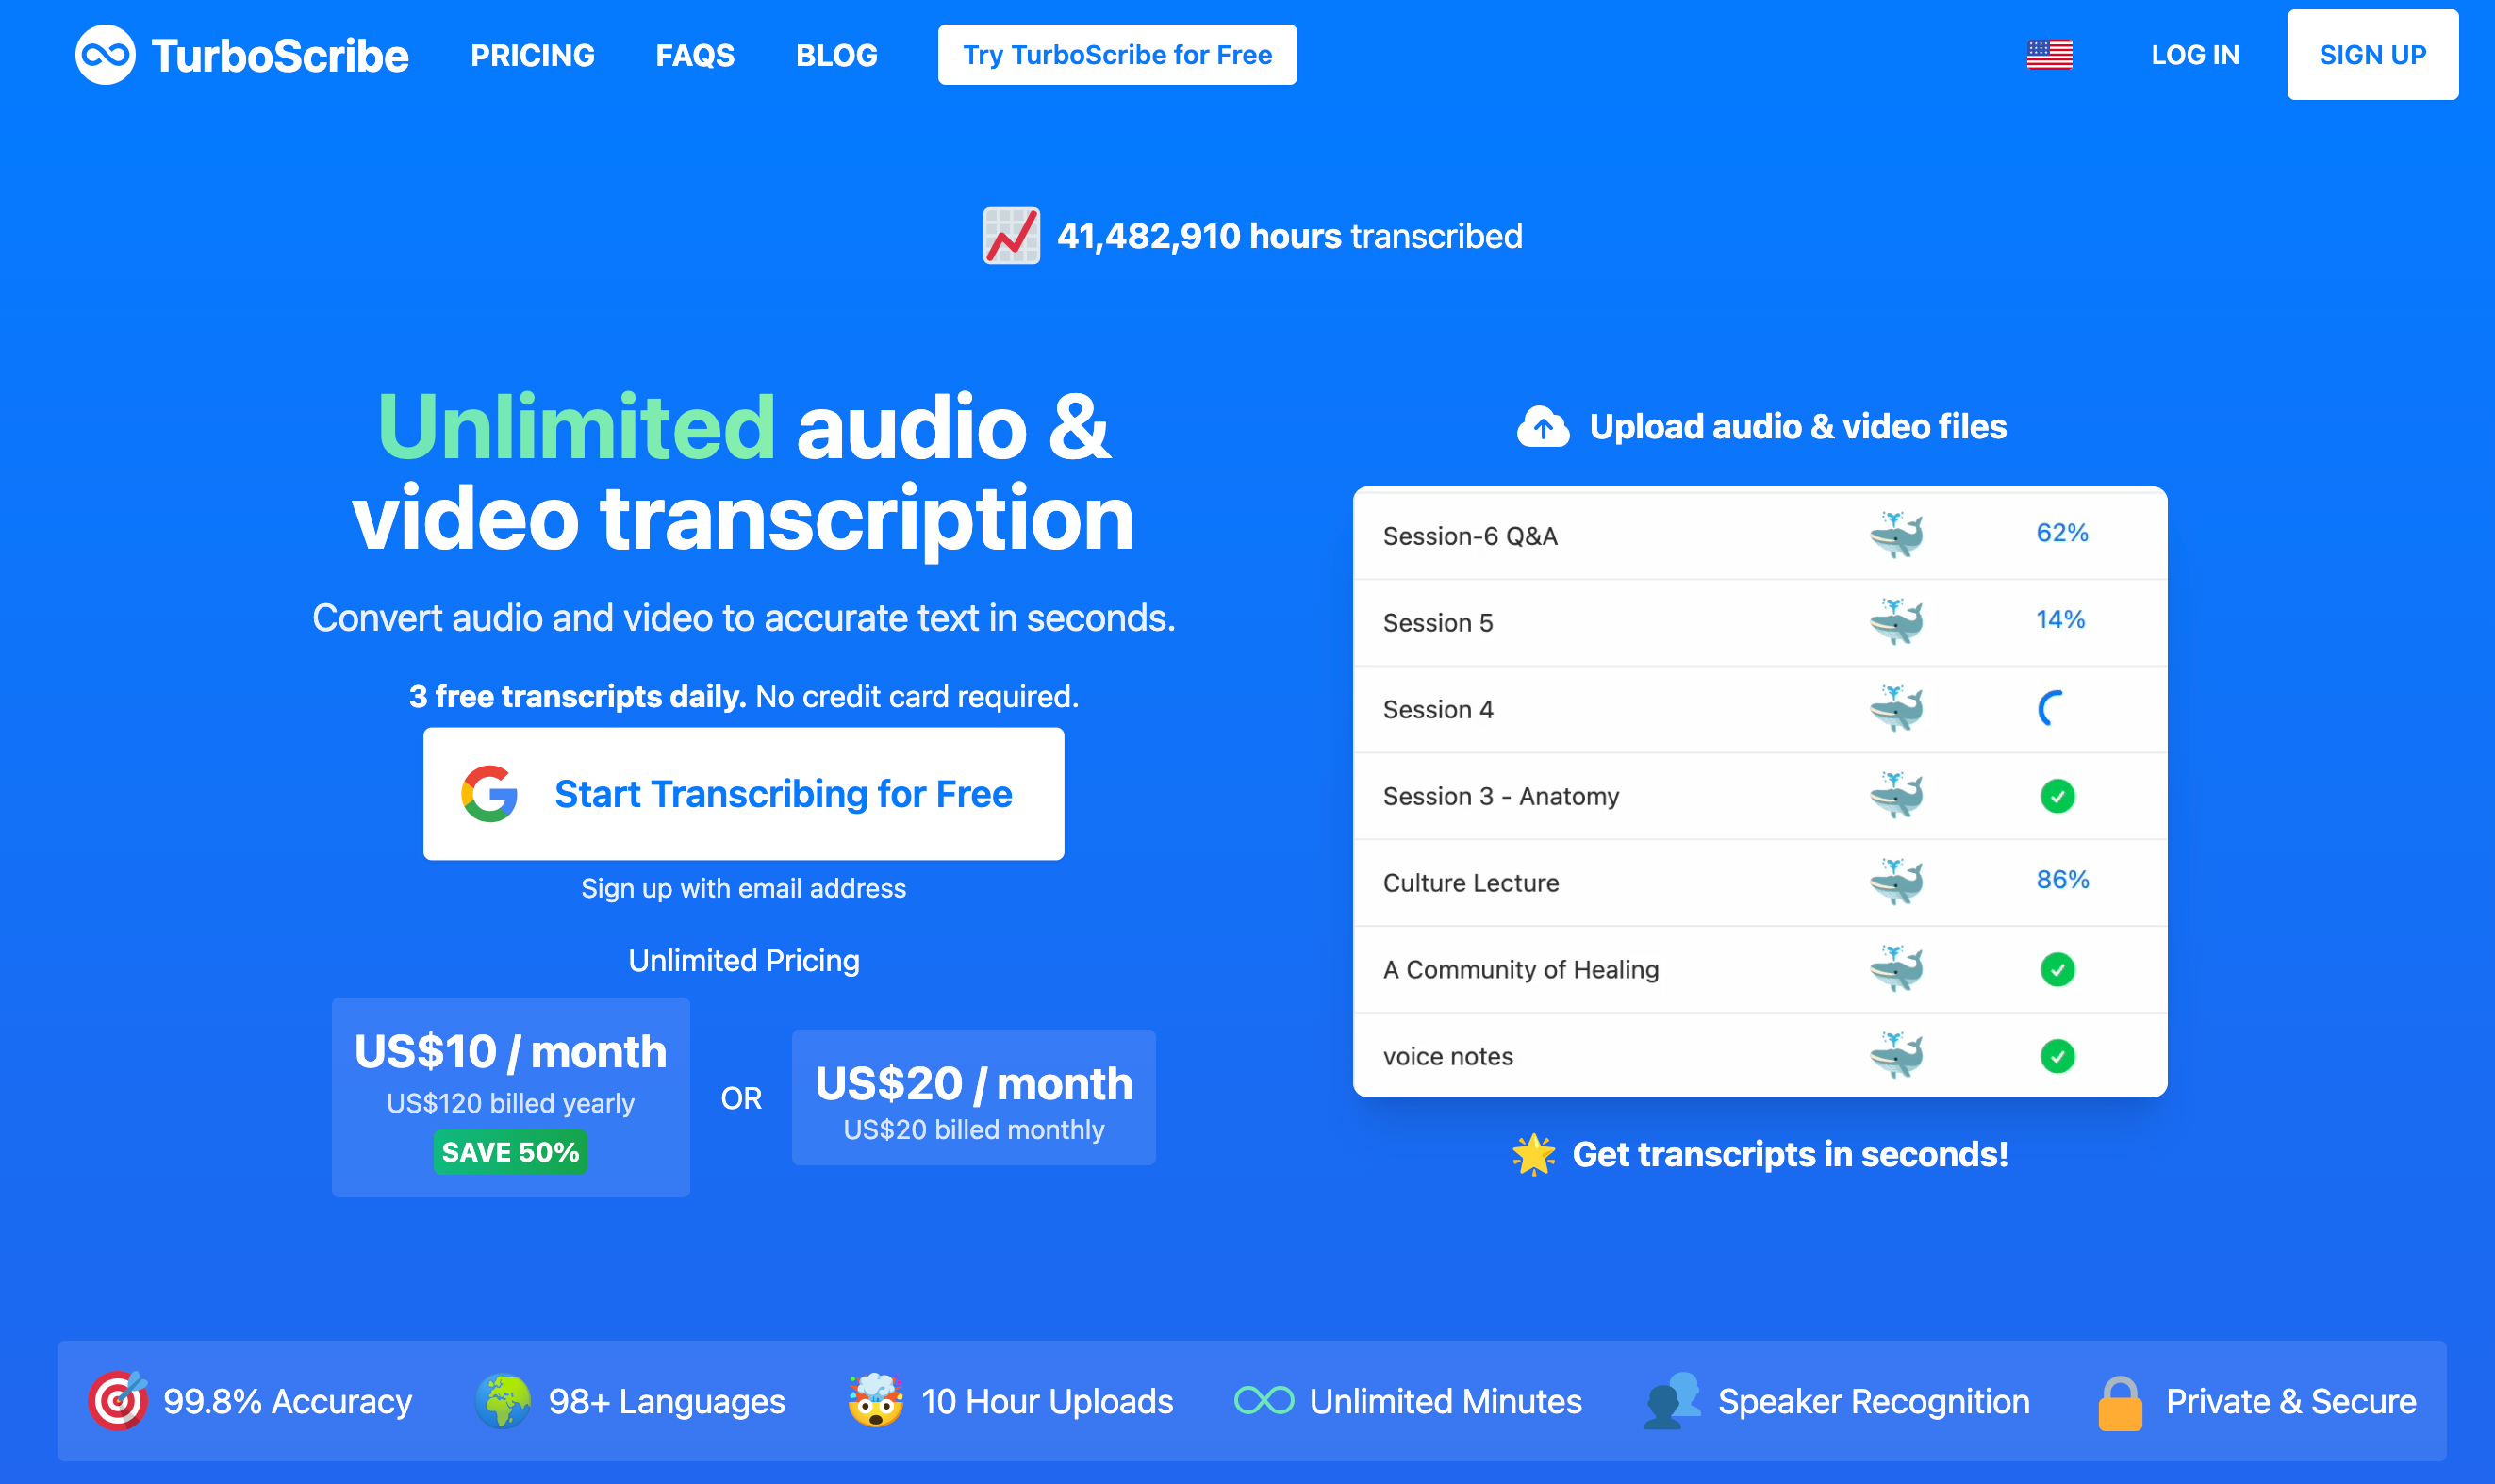Screen dimensions: 2495x1484
Task: Click the star icon beside Get transcripts in seconds
Action: point(1533,1155)
